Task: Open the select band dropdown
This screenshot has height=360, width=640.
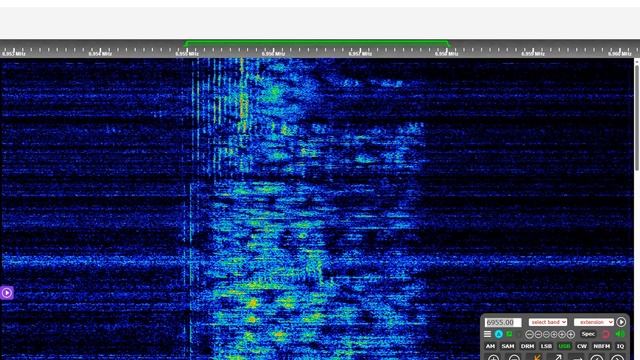Action: [548, 322]
